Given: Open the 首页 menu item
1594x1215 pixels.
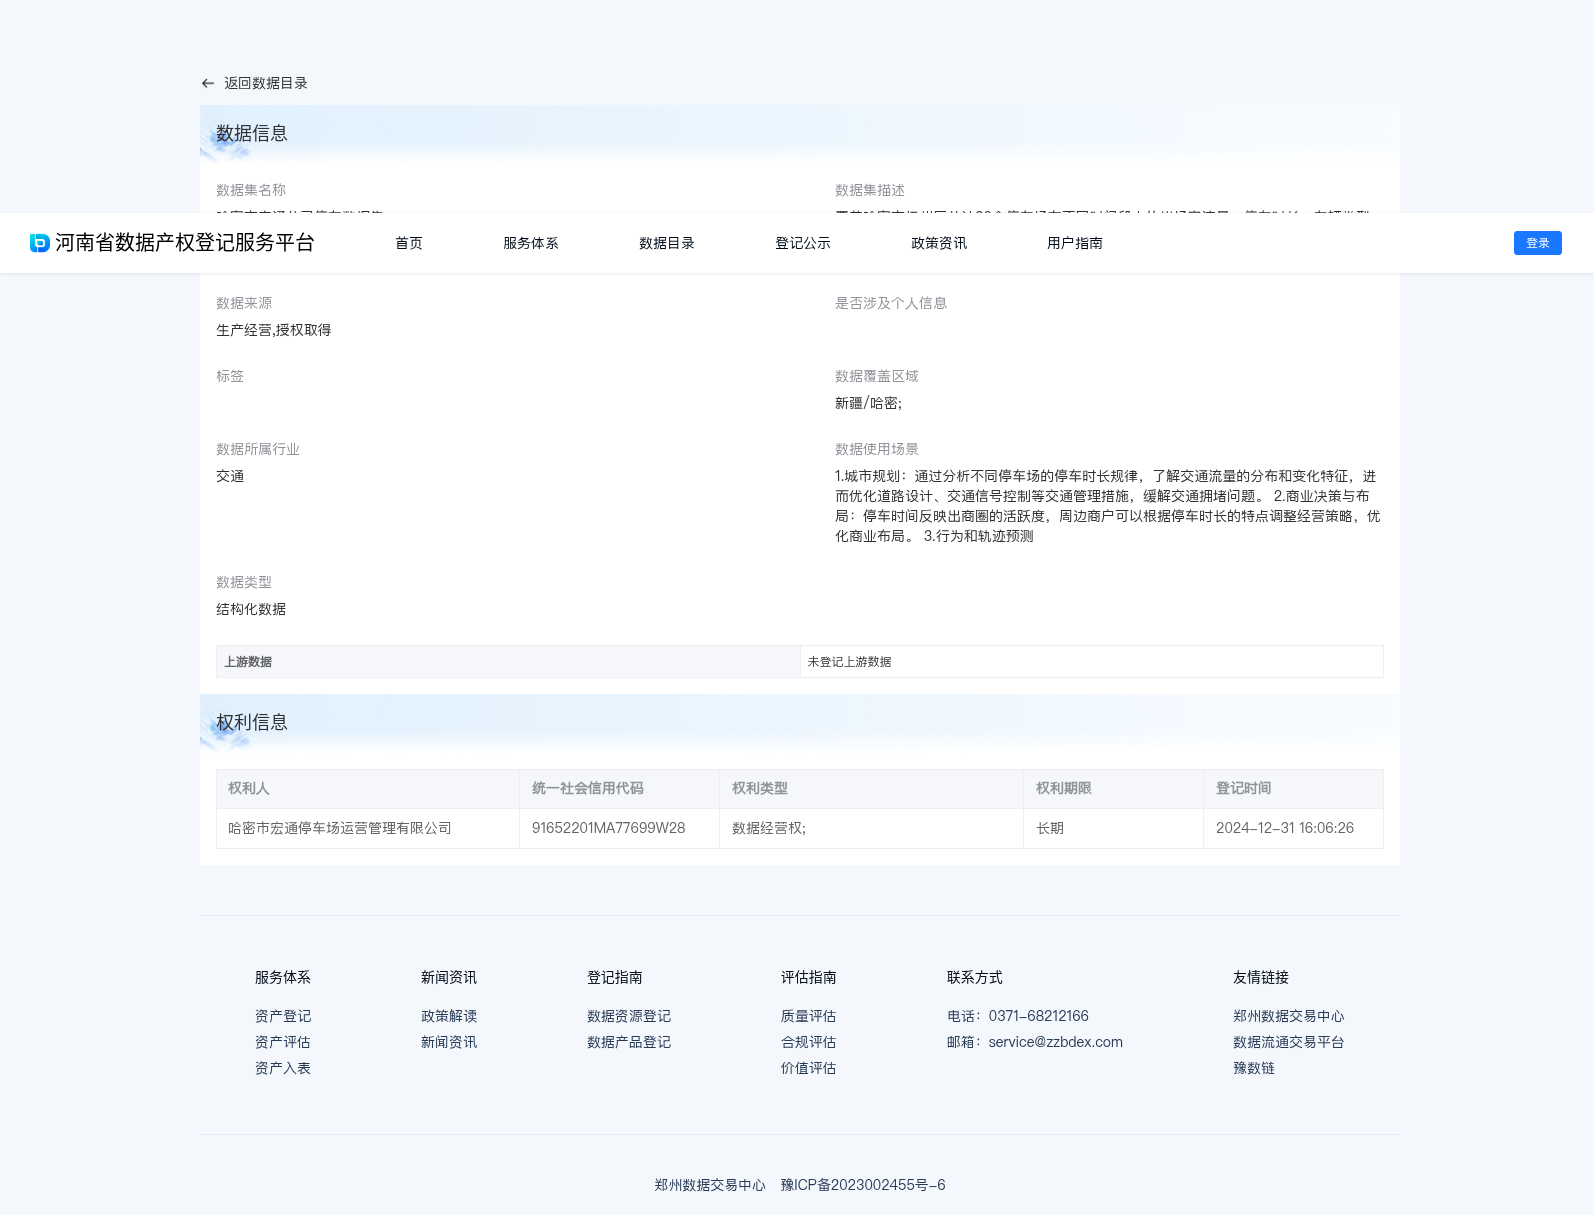Looking at the screenshot, I should pos(409,243).
